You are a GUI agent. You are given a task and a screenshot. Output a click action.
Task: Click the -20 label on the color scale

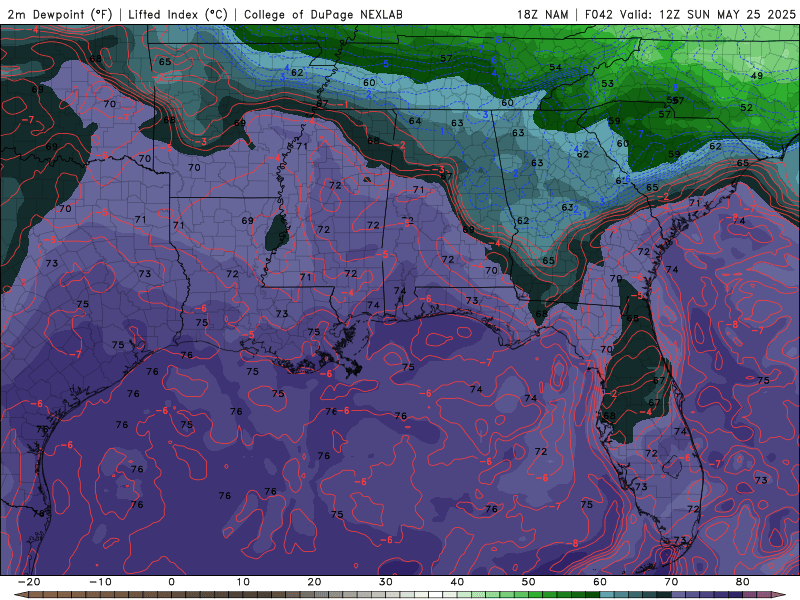pyautogui.click(x=29, y=582)
